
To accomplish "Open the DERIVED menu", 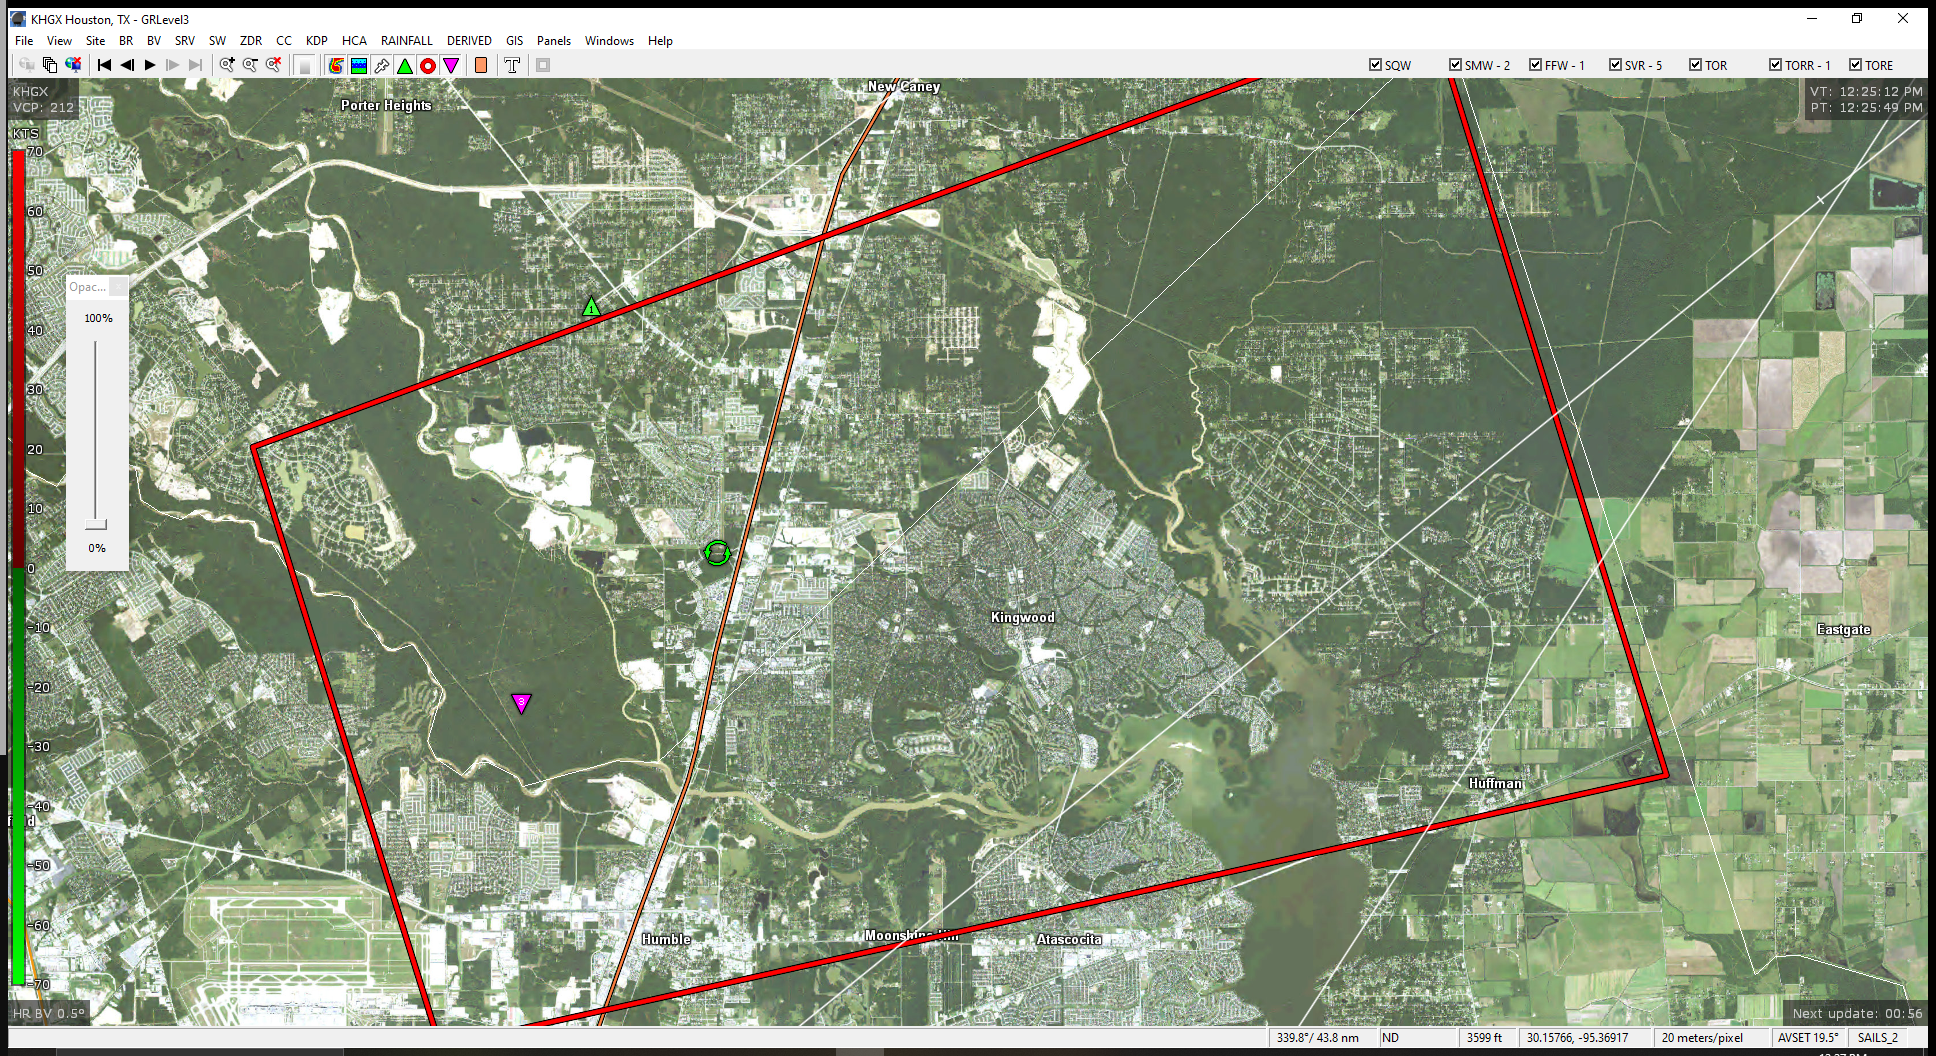I will click(x=469, y=41).
